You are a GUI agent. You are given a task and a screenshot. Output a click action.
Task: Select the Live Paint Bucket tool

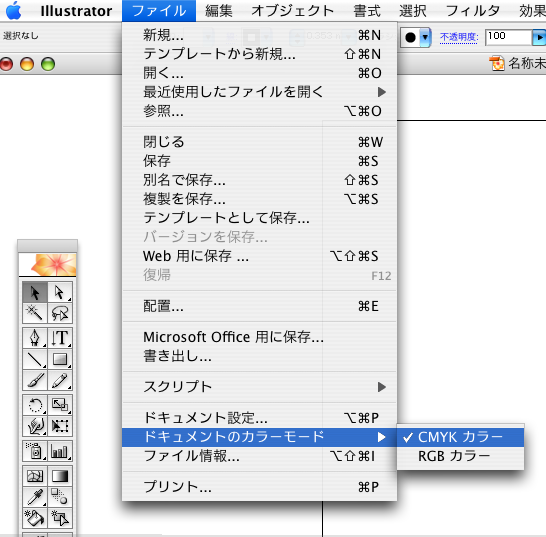pyautogui.click(x=35, y=518)
